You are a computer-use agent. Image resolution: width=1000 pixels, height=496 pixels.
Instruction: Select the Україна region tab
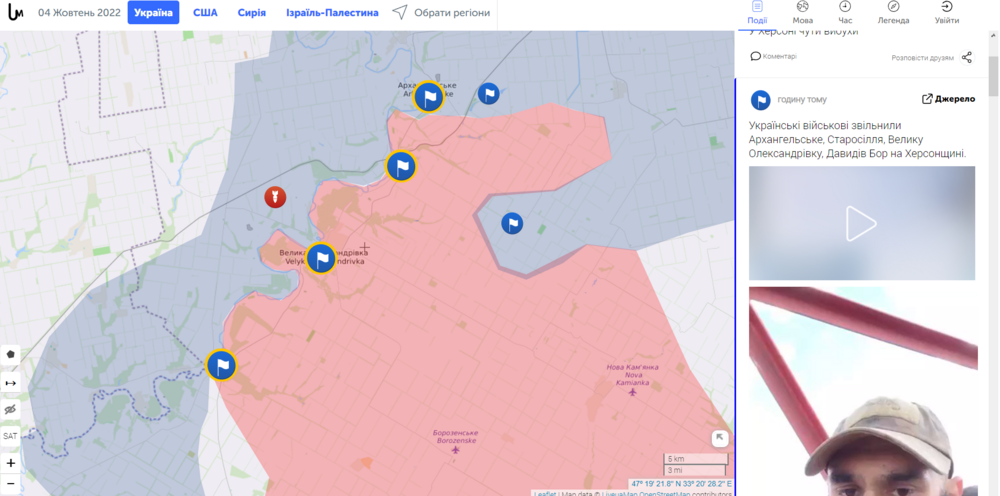[153, 13]
